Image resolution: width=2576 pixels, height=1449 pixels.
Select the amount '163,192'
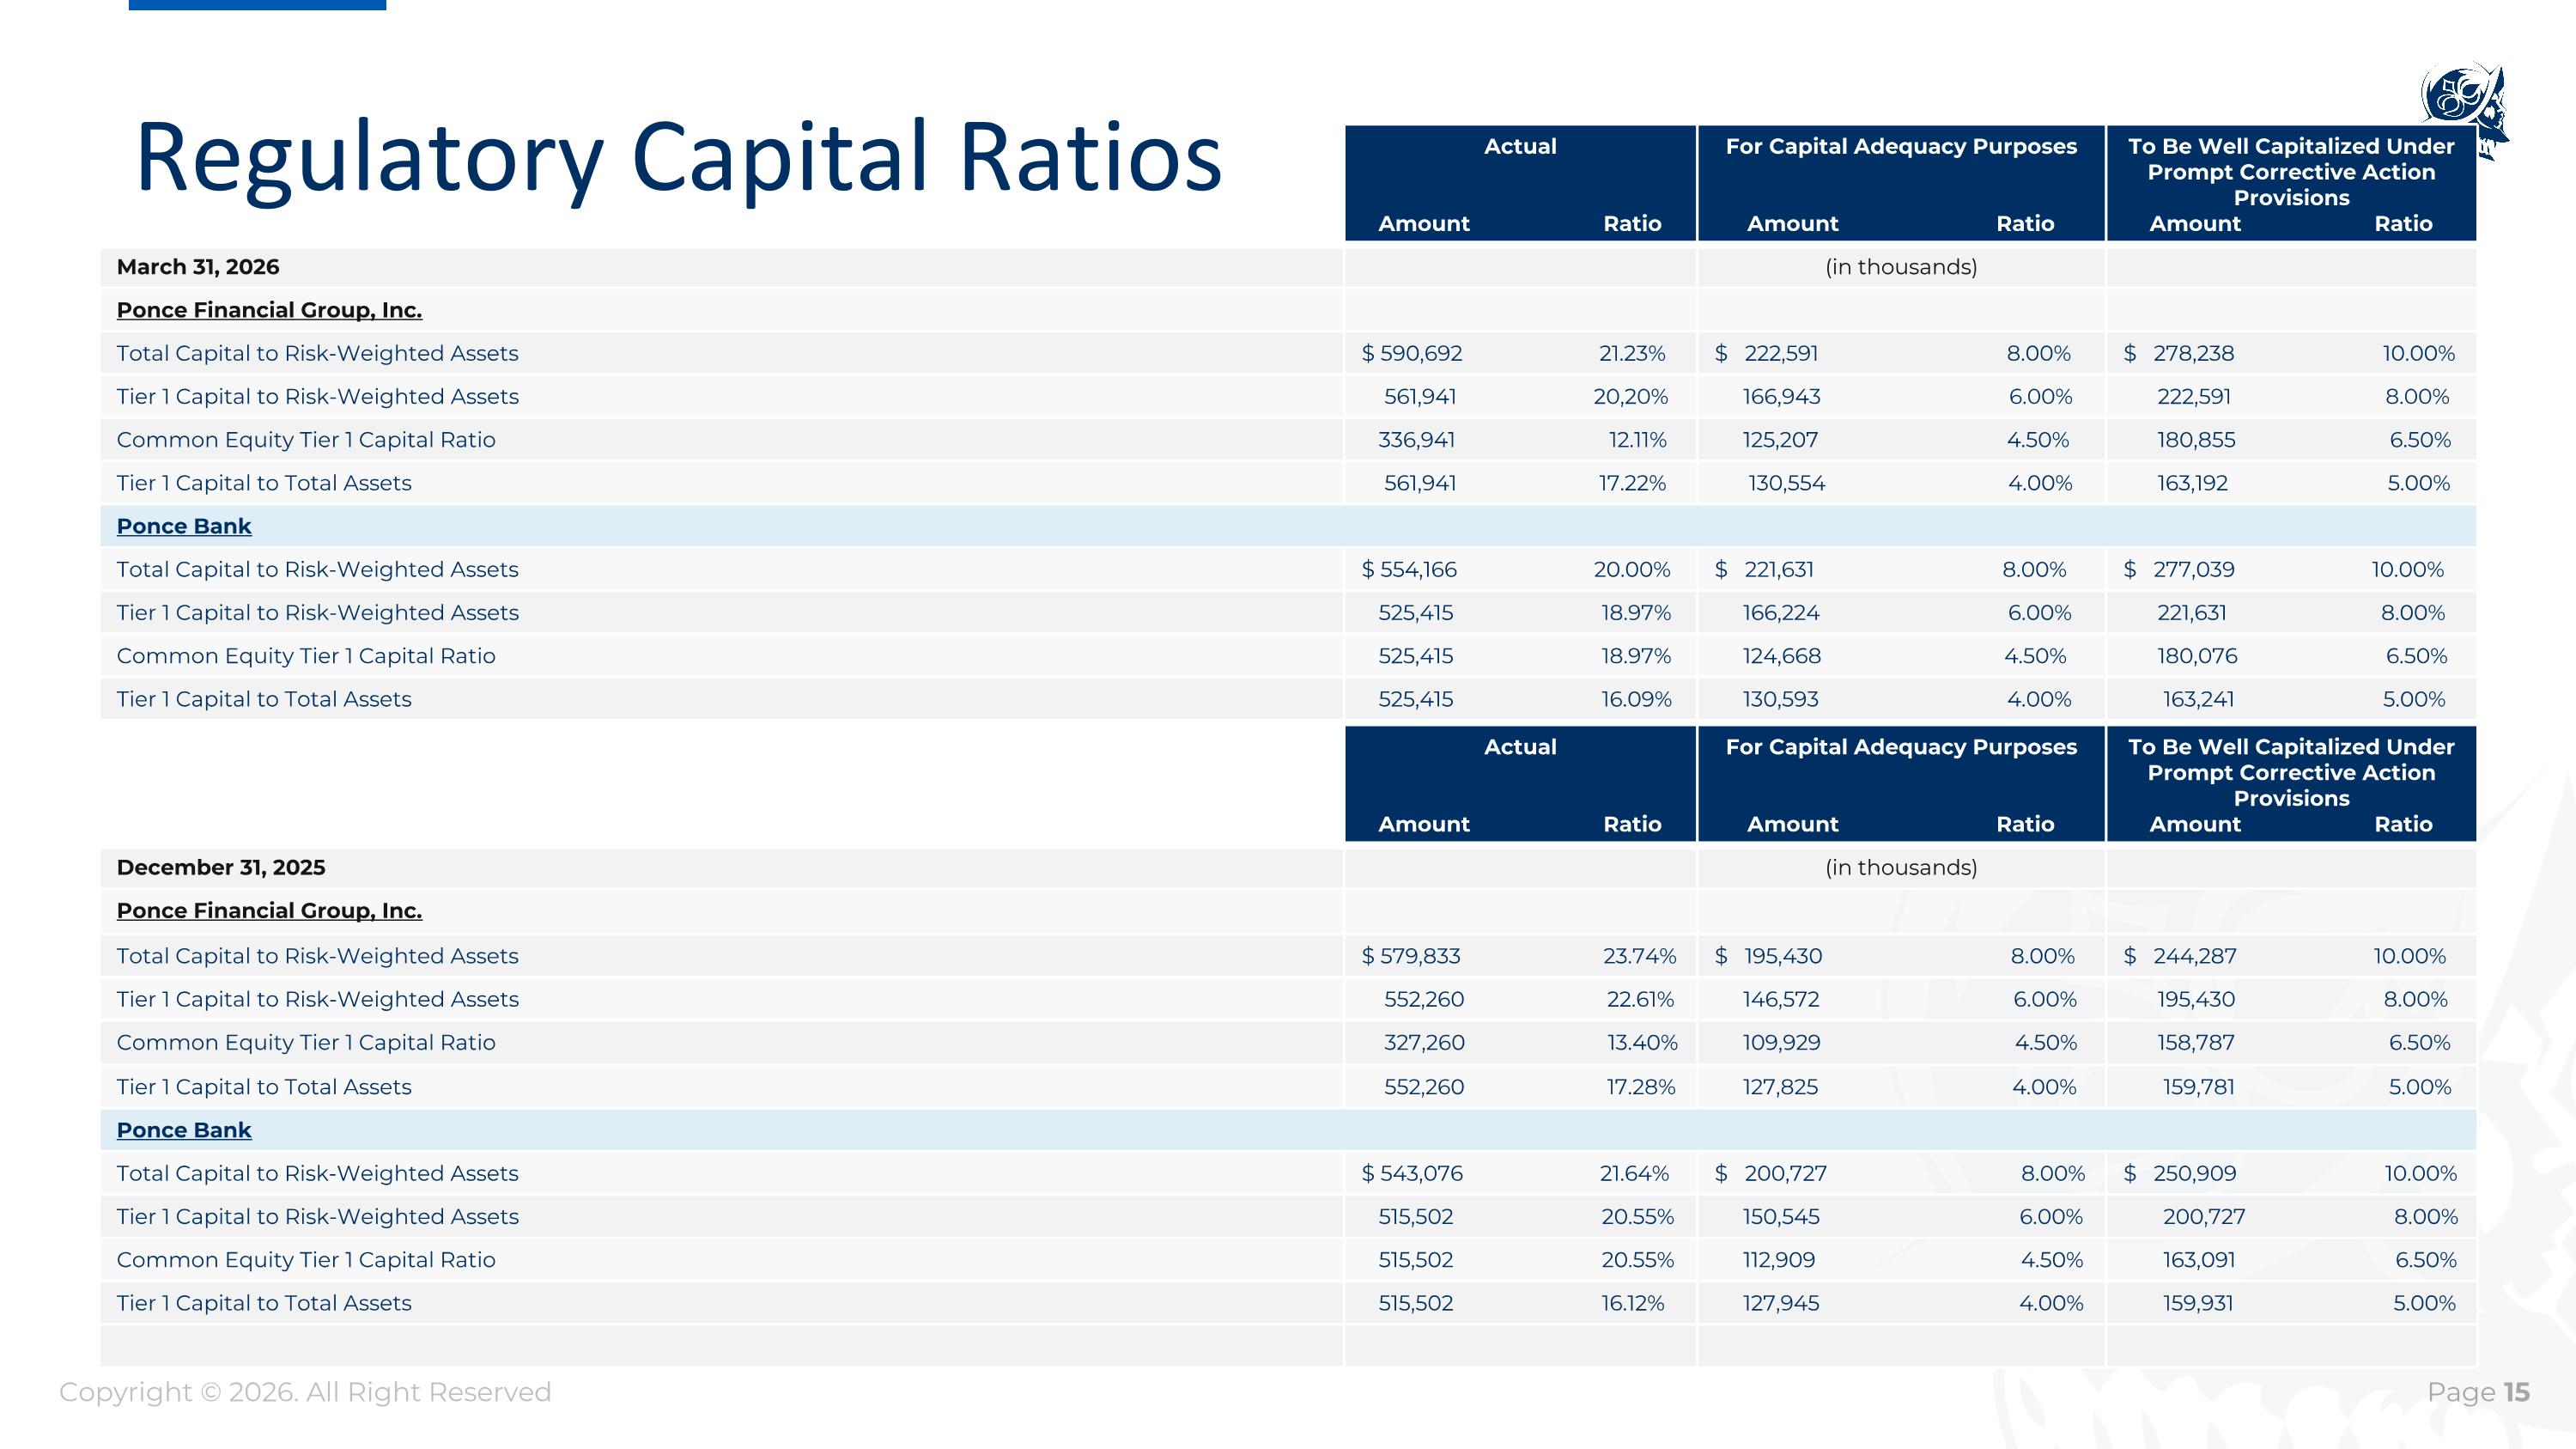pos(2192,483)
